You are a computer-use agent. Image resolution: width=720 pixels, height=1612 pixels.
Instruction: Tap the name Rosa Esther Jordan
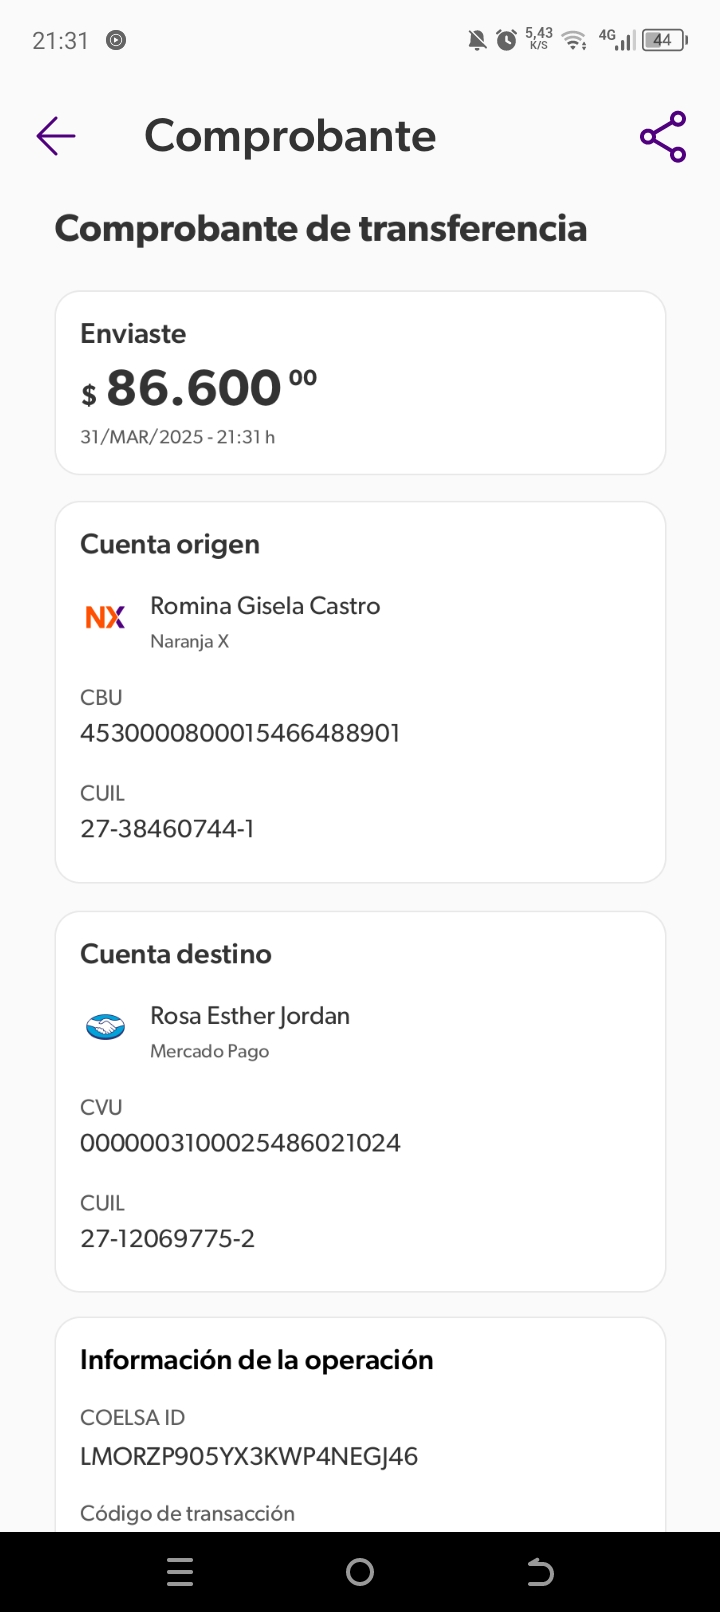pyautogui.click(x=250, y=1016)
